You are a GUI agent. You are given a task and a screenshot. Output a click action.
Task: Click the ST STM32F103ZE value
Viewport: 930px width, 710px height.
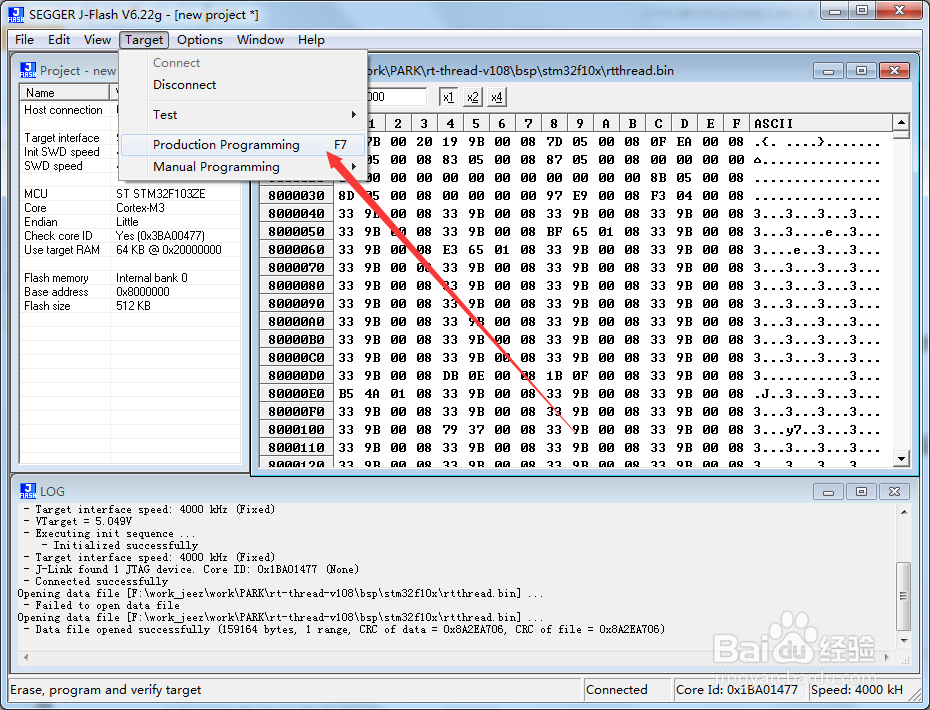click(161, 194)
